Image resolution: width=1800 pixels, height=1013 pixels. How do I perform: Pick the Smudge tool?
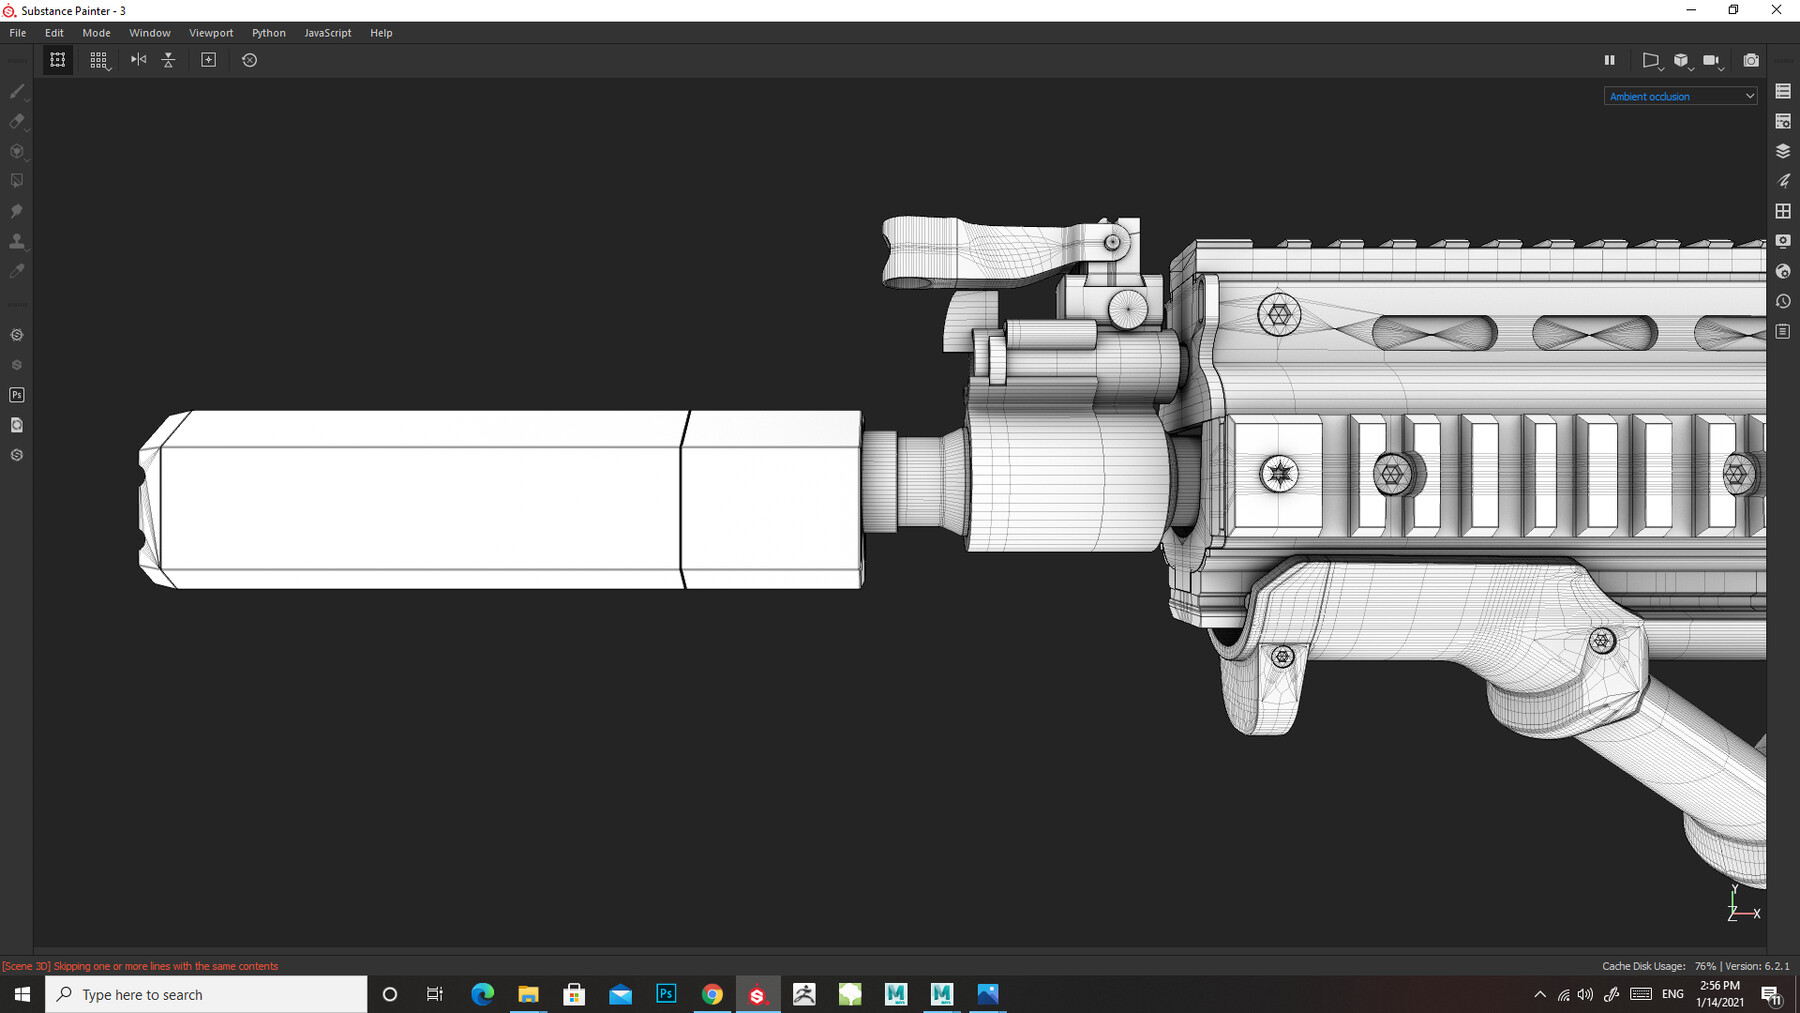16,211
